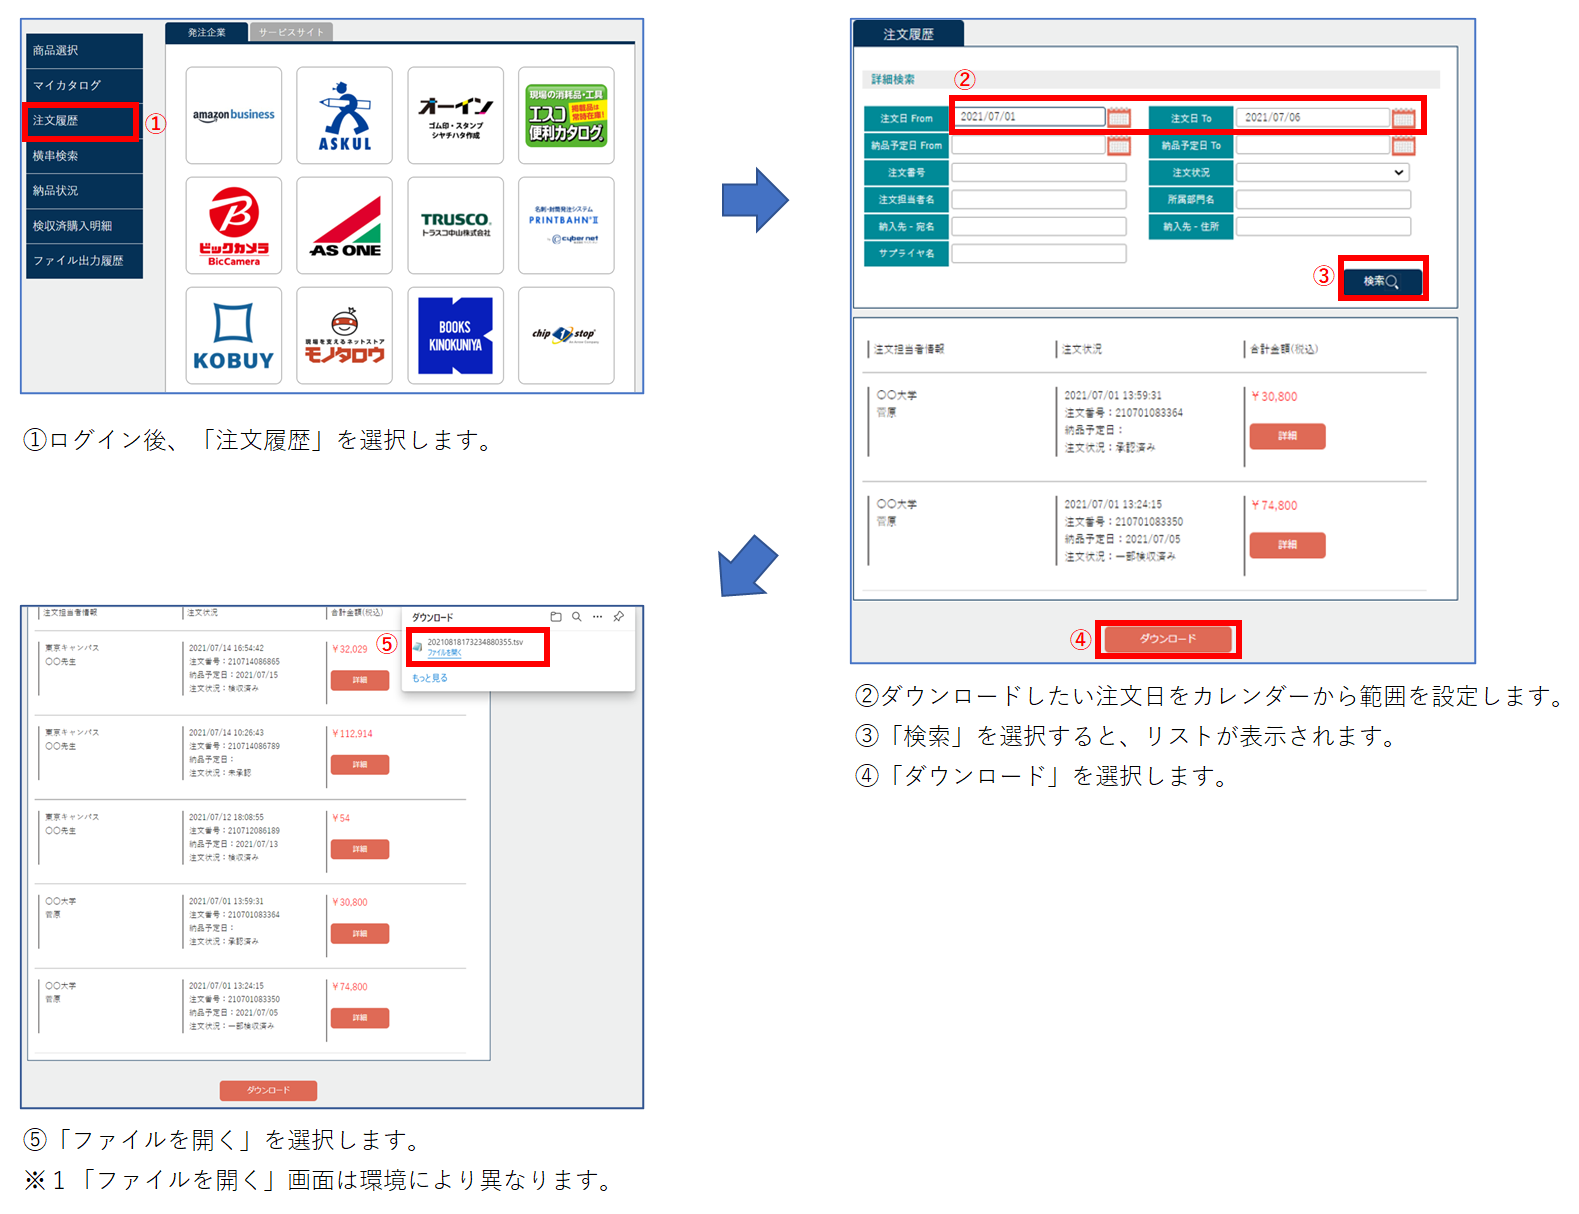
Task: Click order number 210701083364 in search results
Action: 1149,413
